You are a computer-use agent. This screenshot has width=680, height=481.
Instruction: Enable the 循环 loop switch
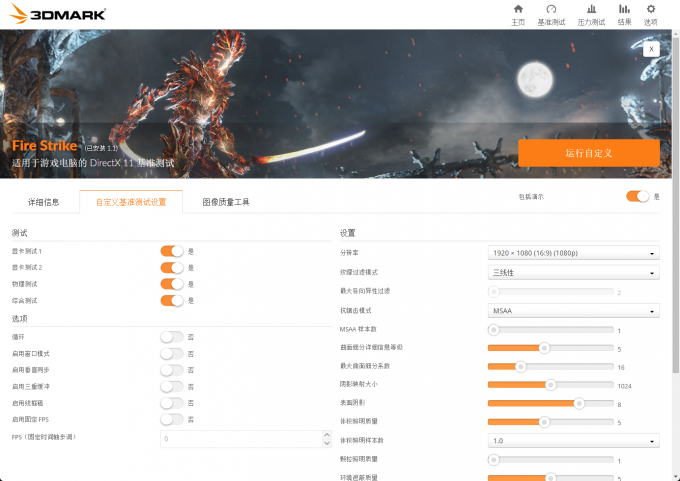172,337
